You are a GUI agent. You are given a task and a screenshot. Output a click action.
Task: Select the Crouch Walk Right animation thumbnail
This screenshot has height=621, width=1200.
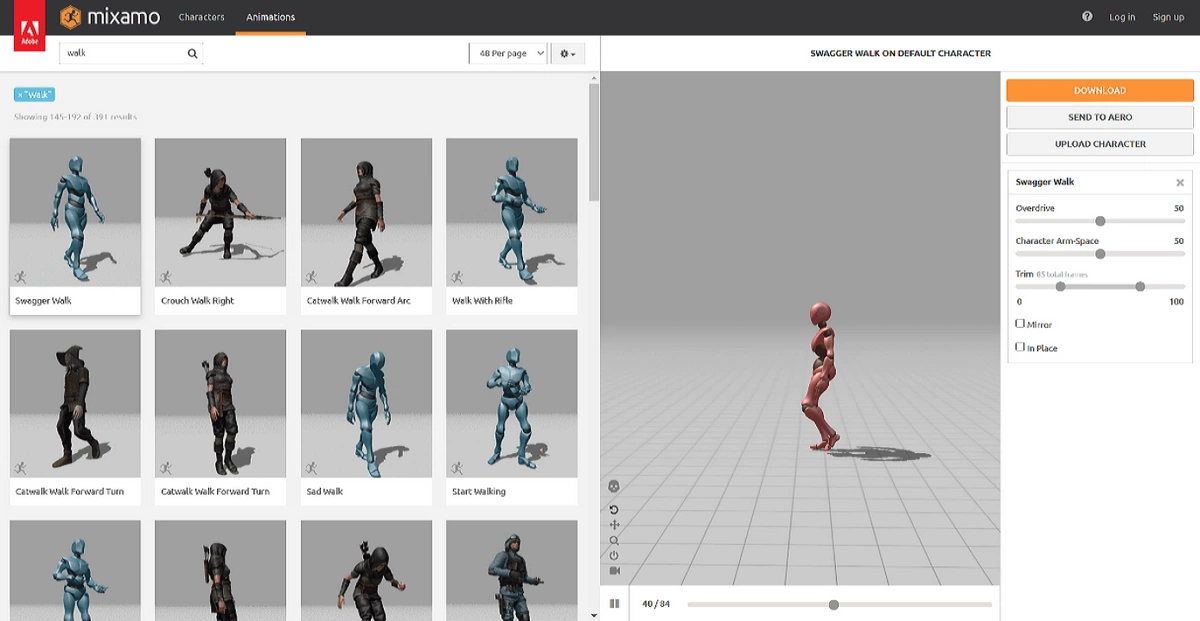click(220, 212)
